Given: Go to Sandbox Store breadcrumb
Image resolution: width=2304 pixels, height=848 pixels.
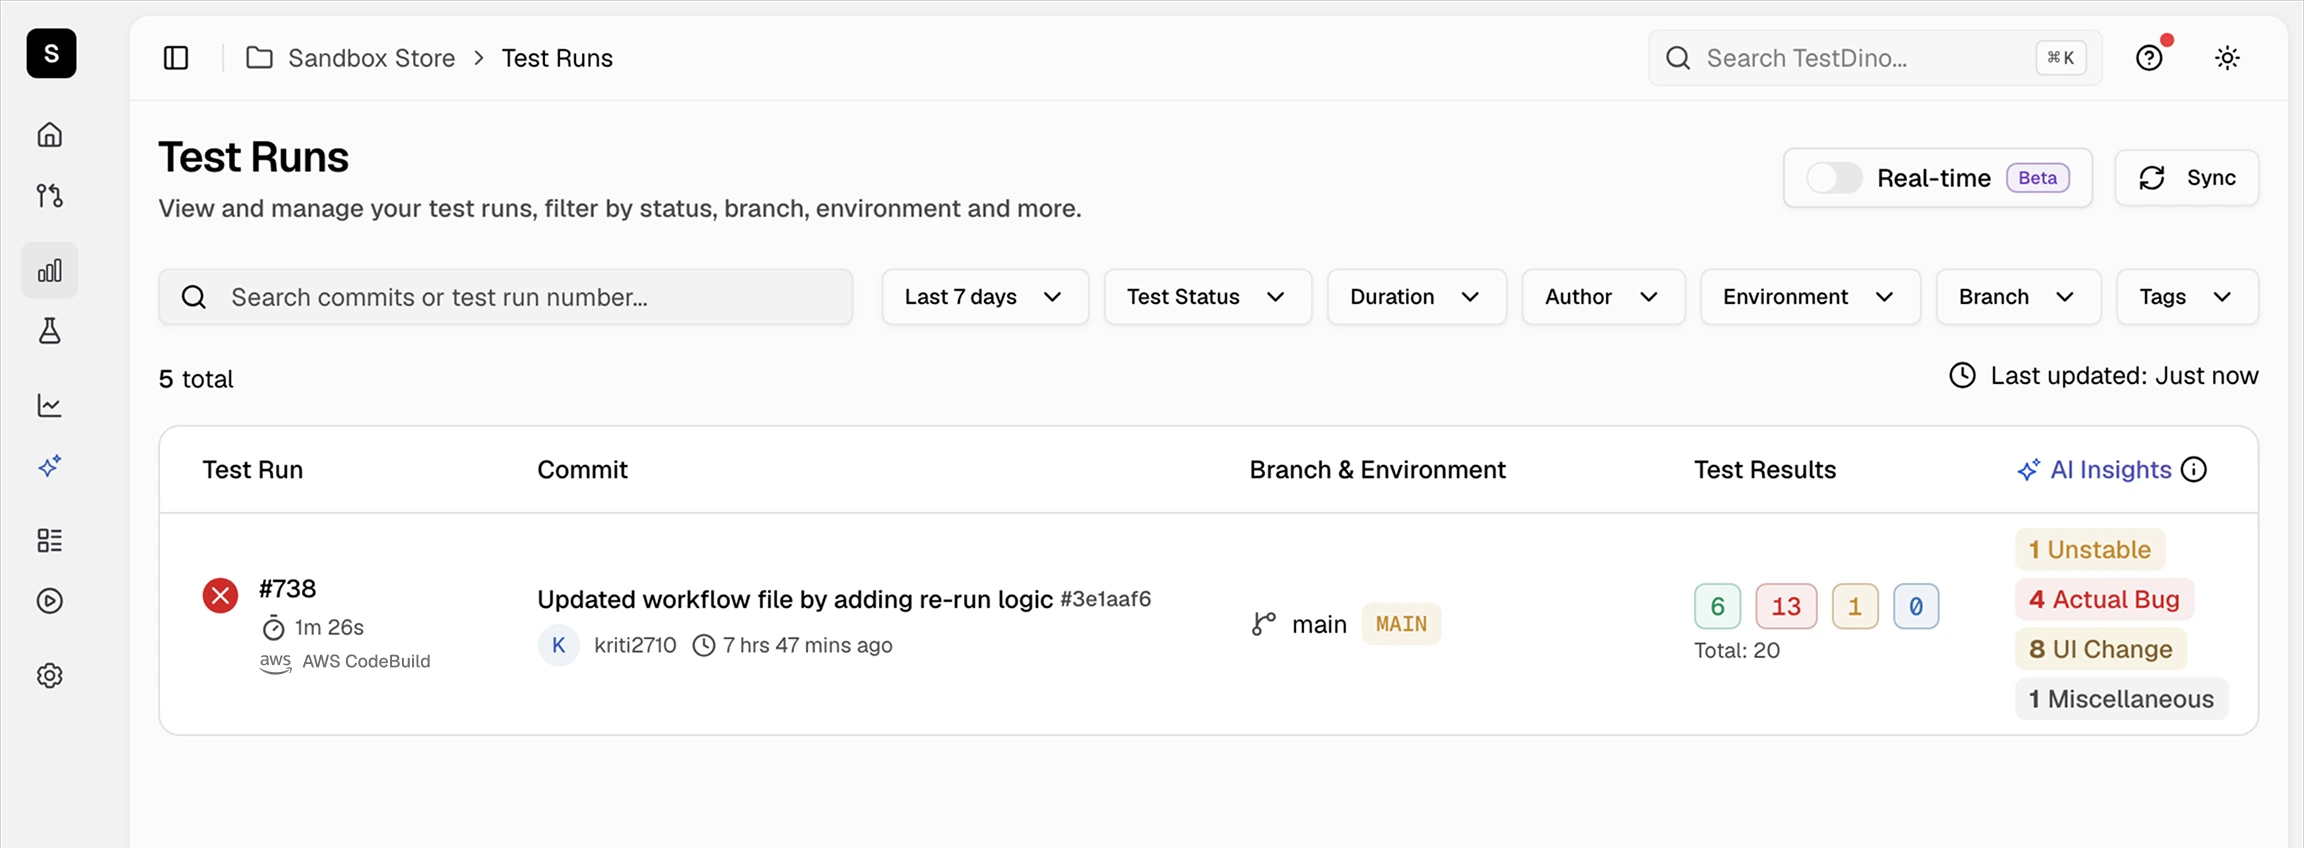Looking at the screenshot, I should pos(371,58).
